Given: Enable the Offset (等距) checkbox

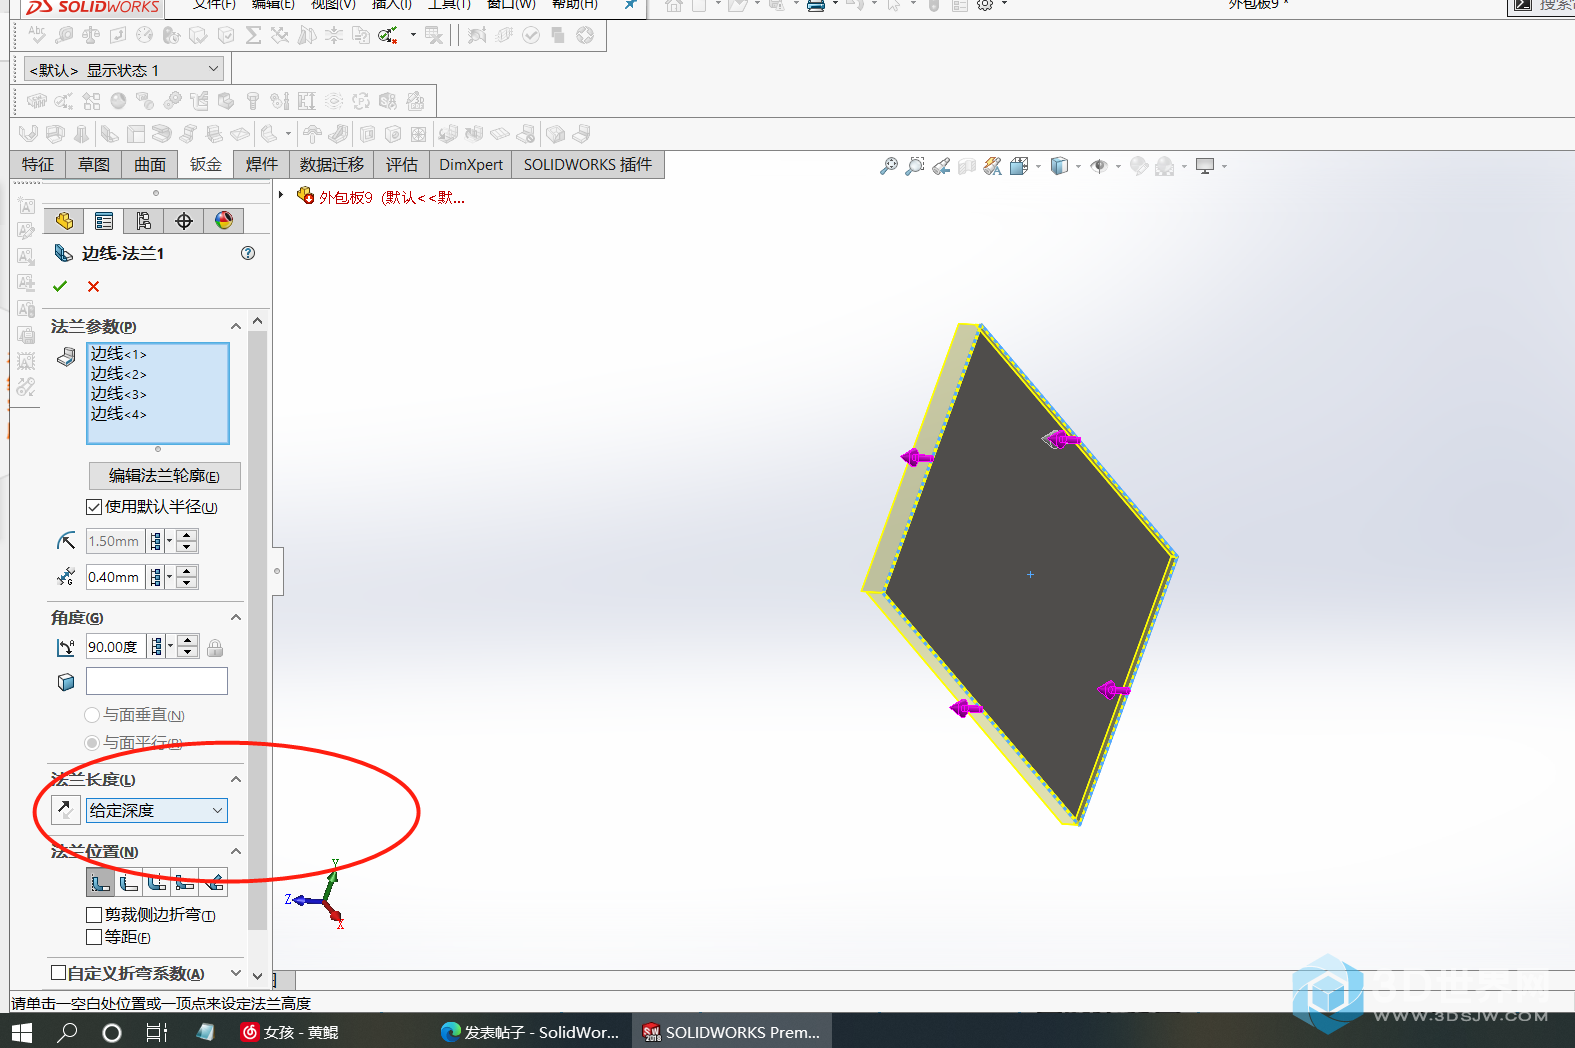Looking at the screenshot, I should (94, 937).
